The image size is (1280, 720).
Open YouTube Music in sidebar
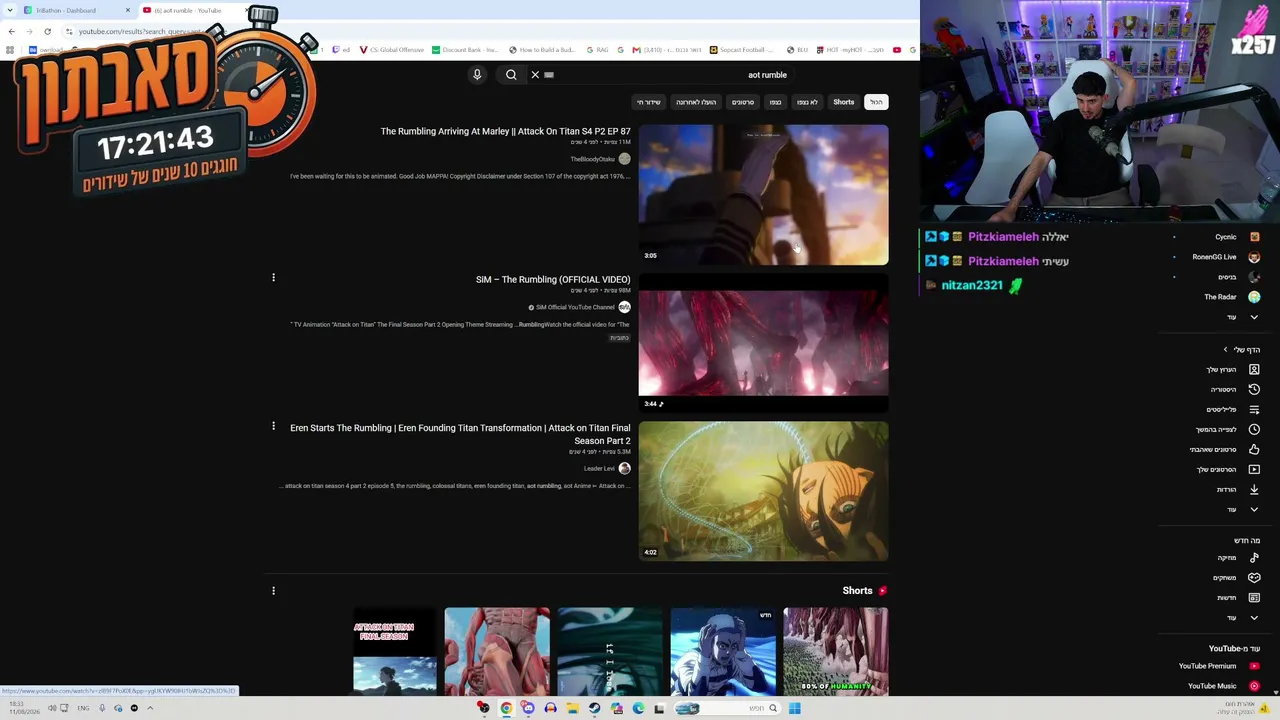[x=1222, y=686]
